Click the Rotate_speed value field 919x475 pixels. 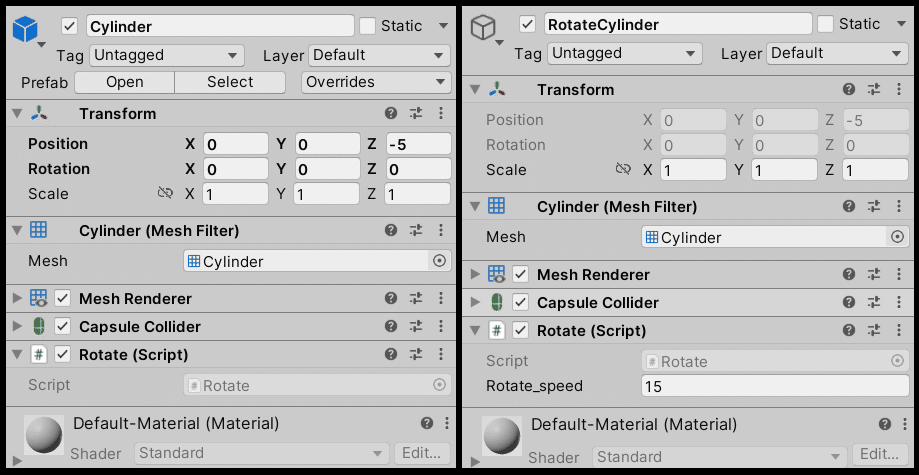775,386
